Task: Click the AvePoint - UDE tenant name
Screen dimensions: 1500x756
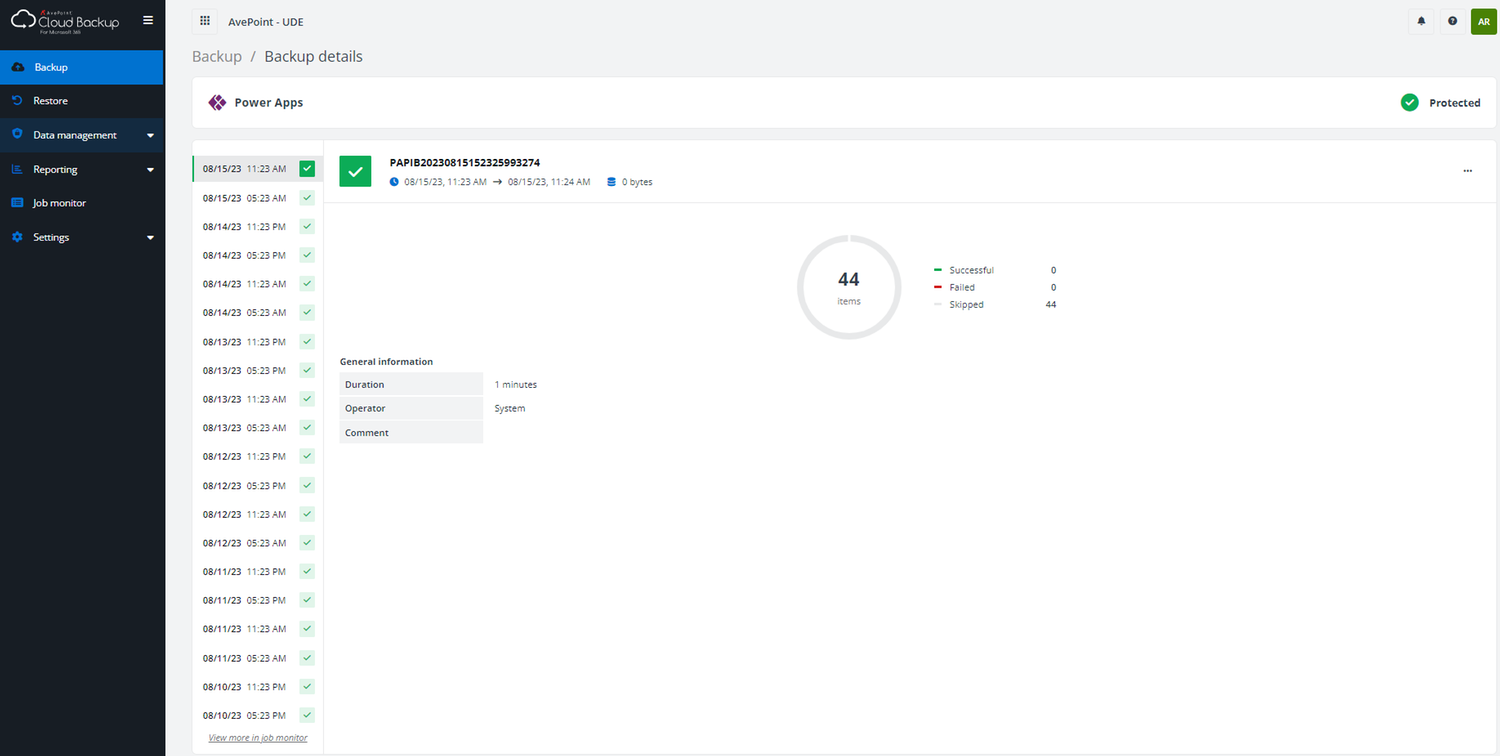Action: pyautogui.click(x=265, y=21)
